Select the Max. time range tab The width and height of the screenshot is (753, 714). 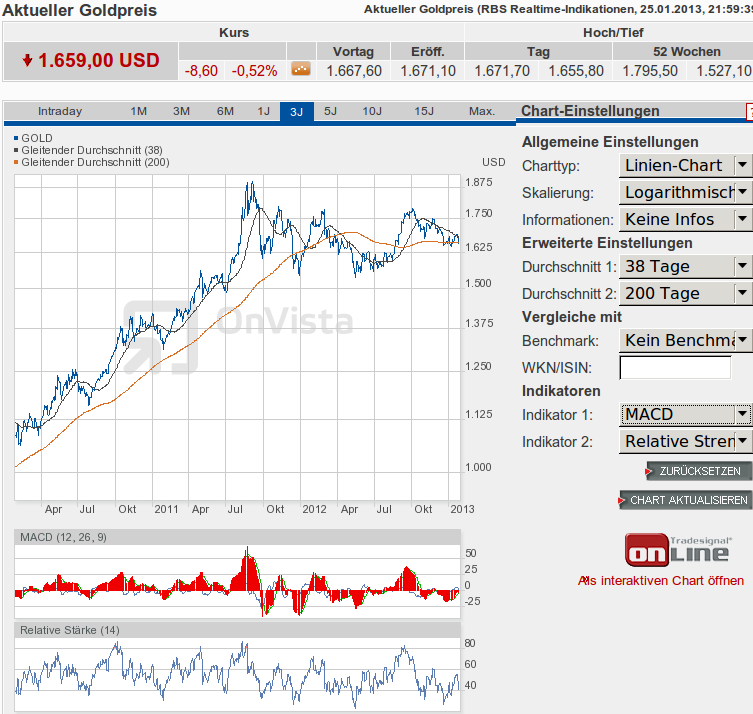(482, 111)
